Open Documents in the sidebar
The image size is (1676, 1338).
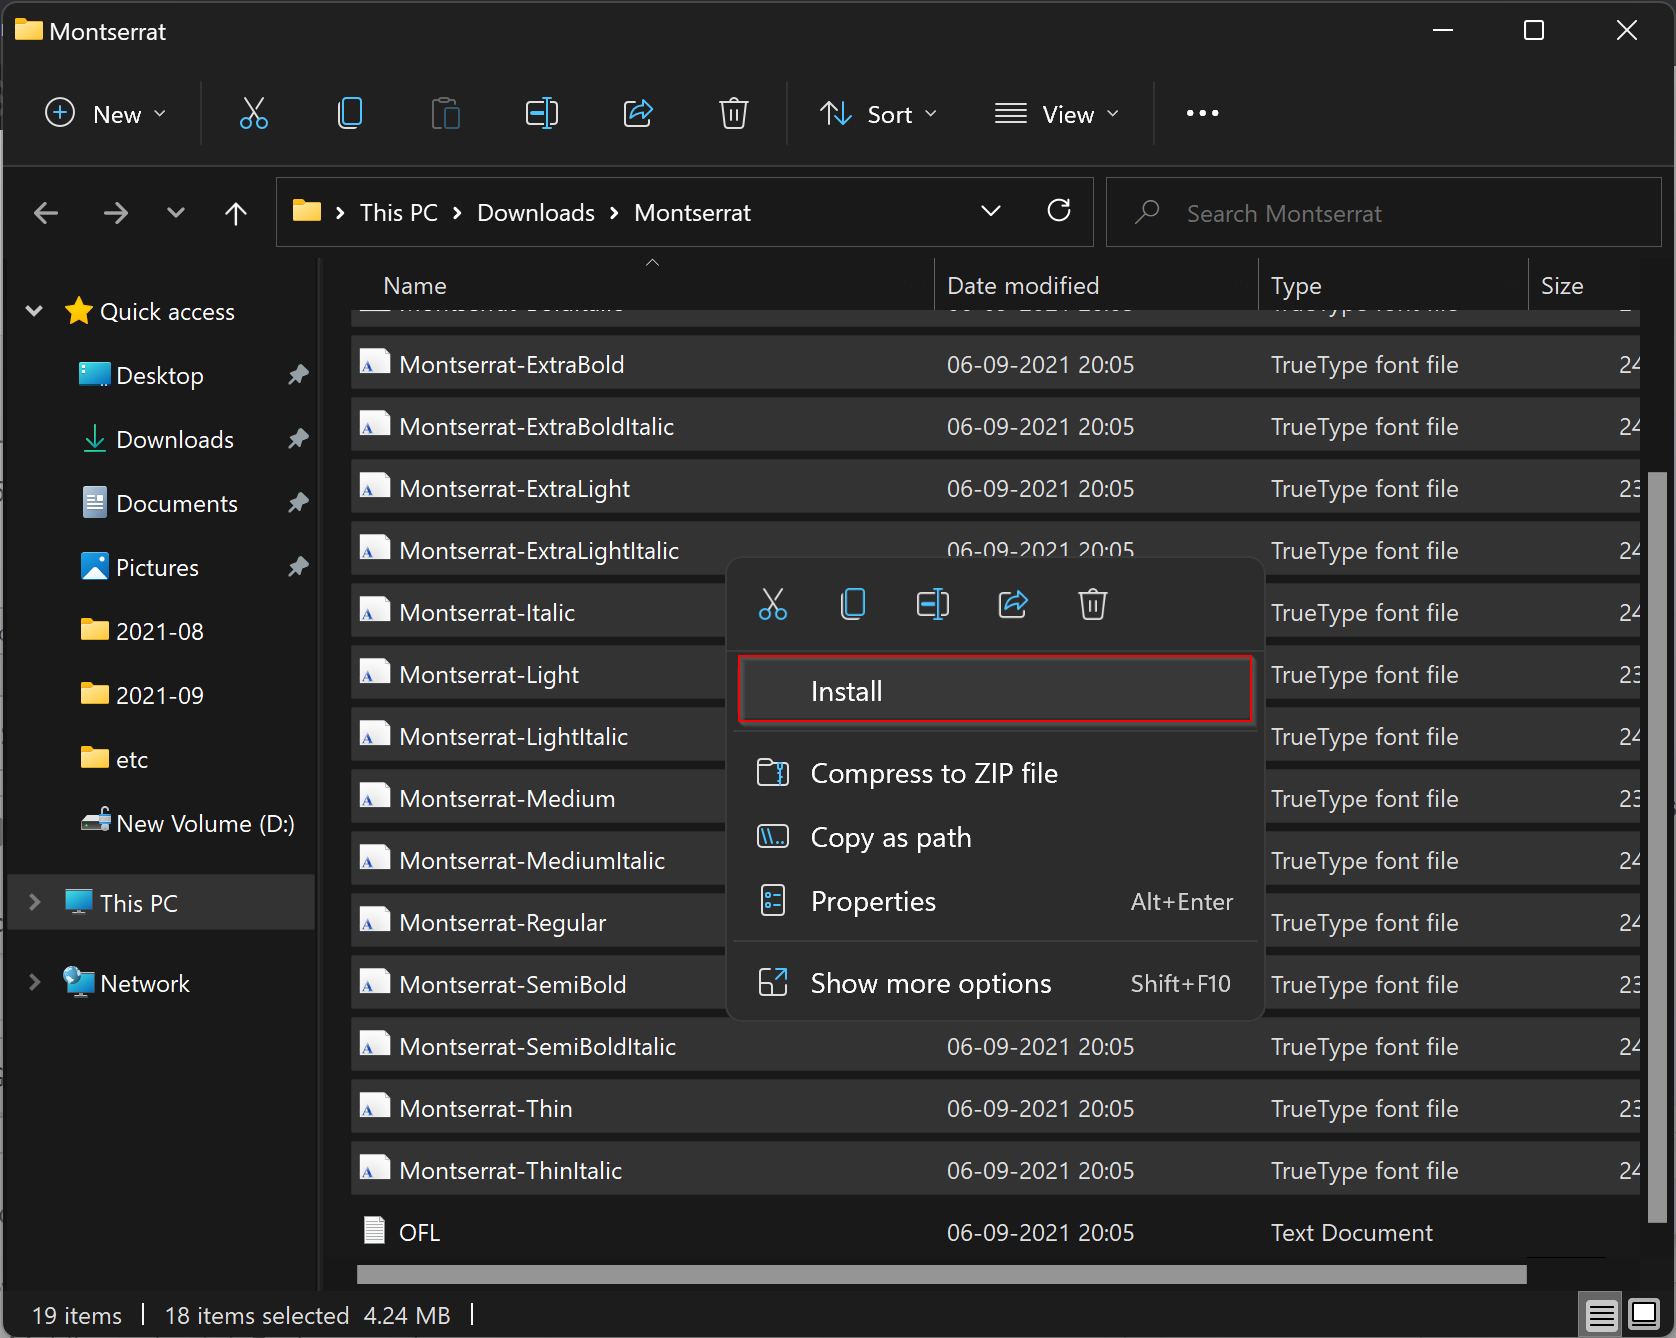177,504
